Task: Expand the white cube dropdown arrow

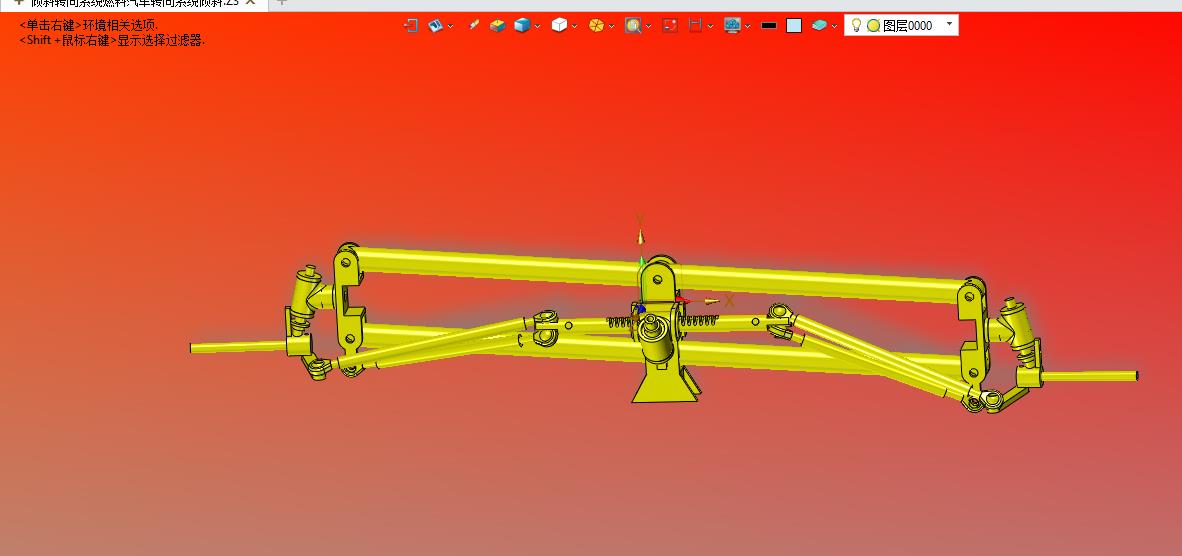Action: point(574,26)
